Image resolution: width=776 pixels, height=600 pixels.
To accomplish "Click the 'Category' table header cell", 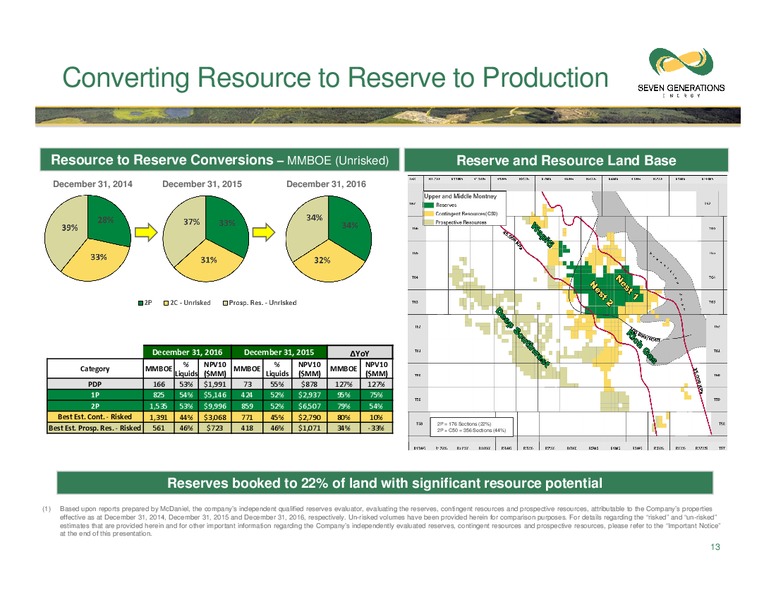I will click(x=95, y=369).
